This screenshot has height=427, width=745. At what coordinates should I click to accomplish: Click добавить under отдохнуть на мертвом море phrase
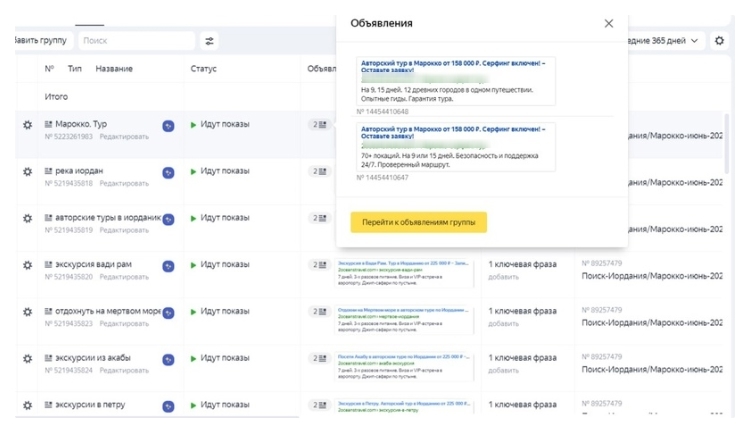click(503, 323)
